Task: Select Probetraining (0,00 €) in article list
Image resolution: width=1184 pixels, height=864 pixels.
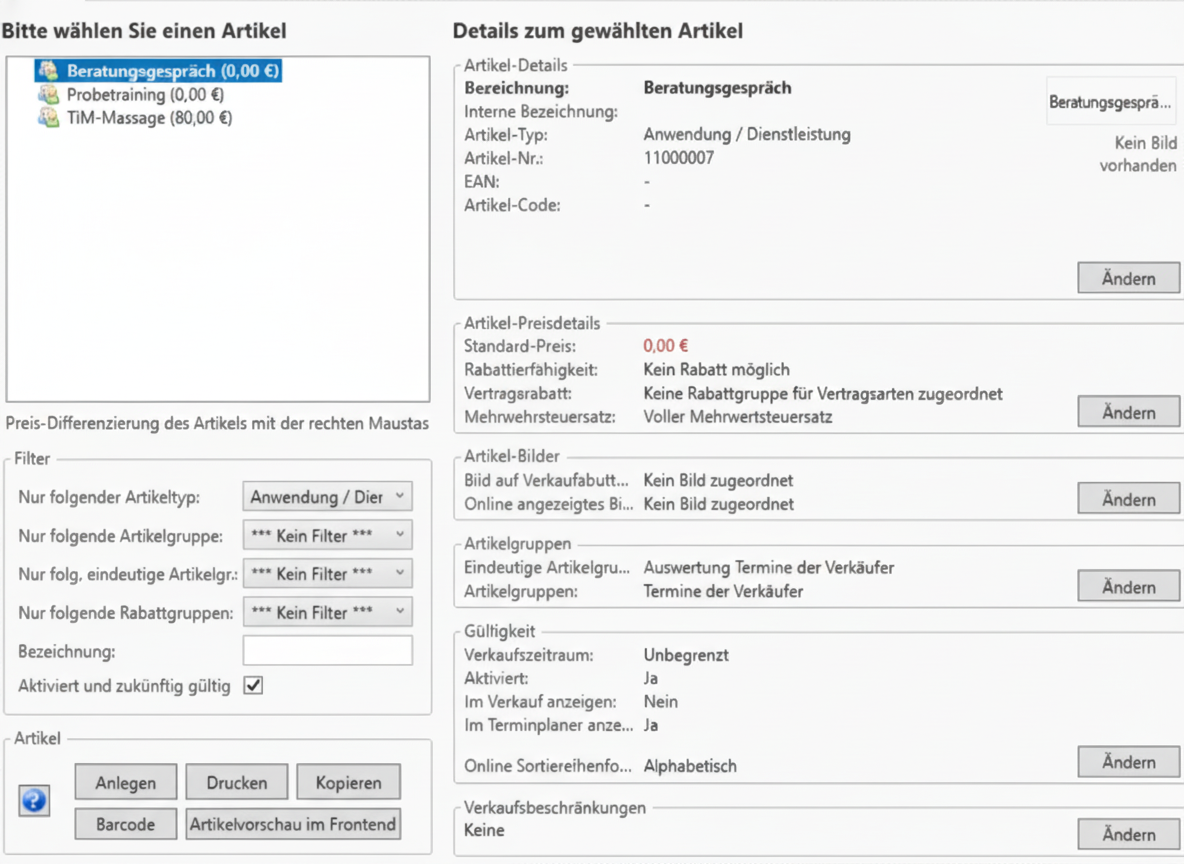Action: pyautogui.click(x=144, y=95)
